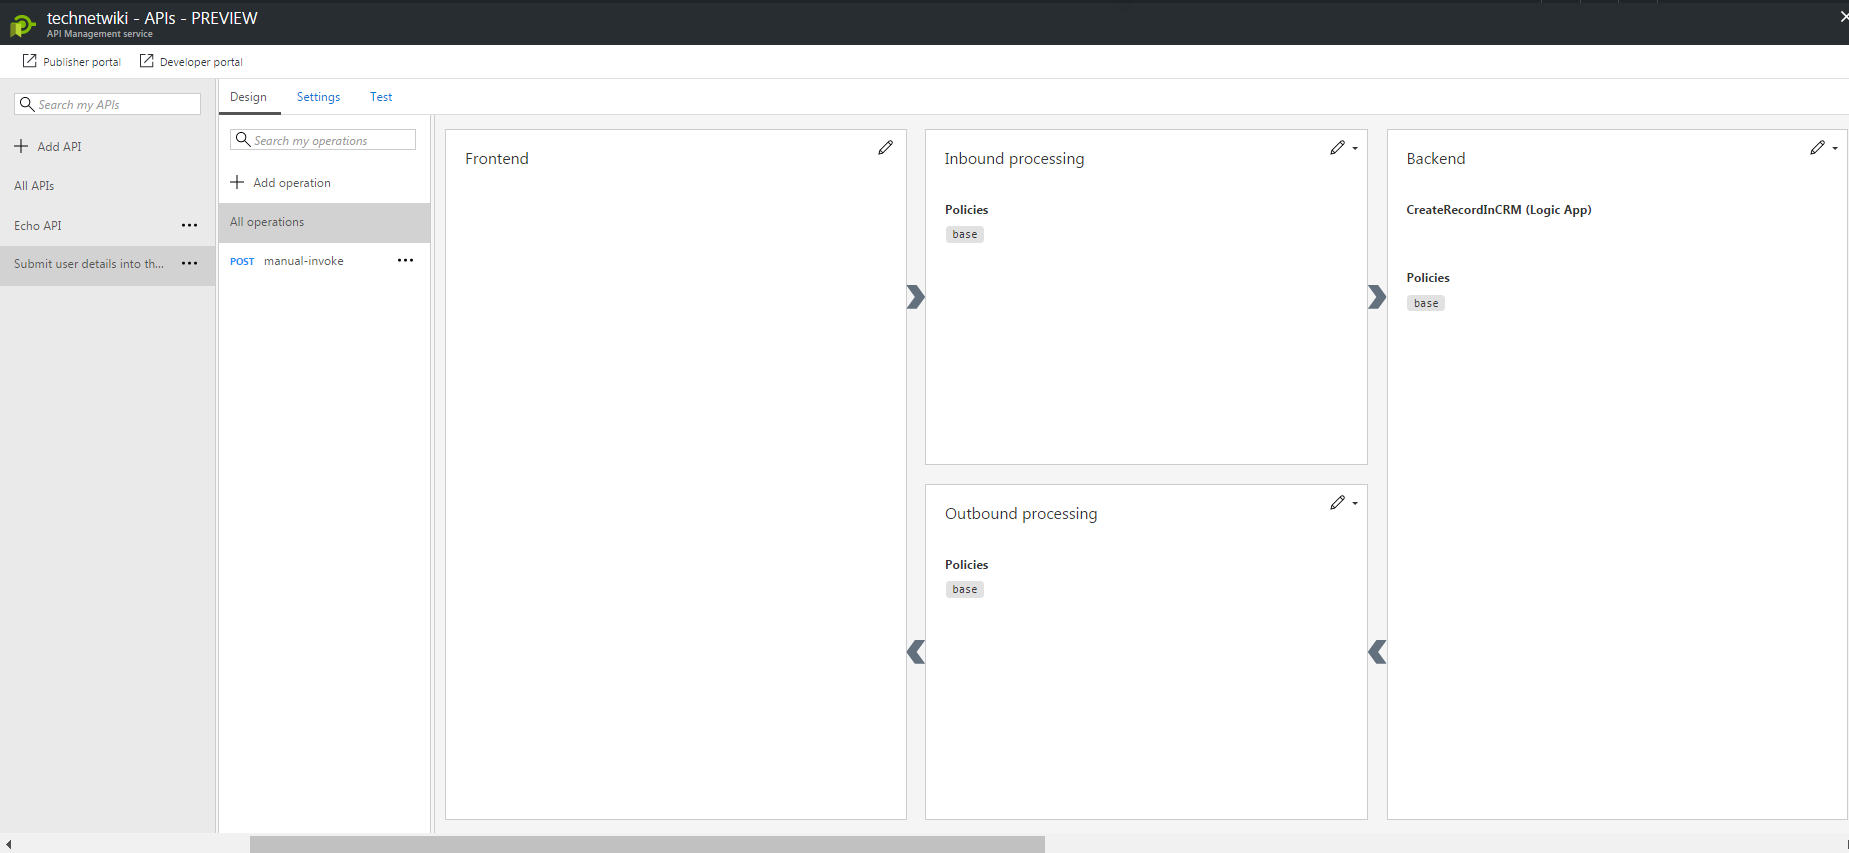Click the Policies label under Inbound processing
The height and width of the screenshot is (853, 1849).
click(966, 210)
